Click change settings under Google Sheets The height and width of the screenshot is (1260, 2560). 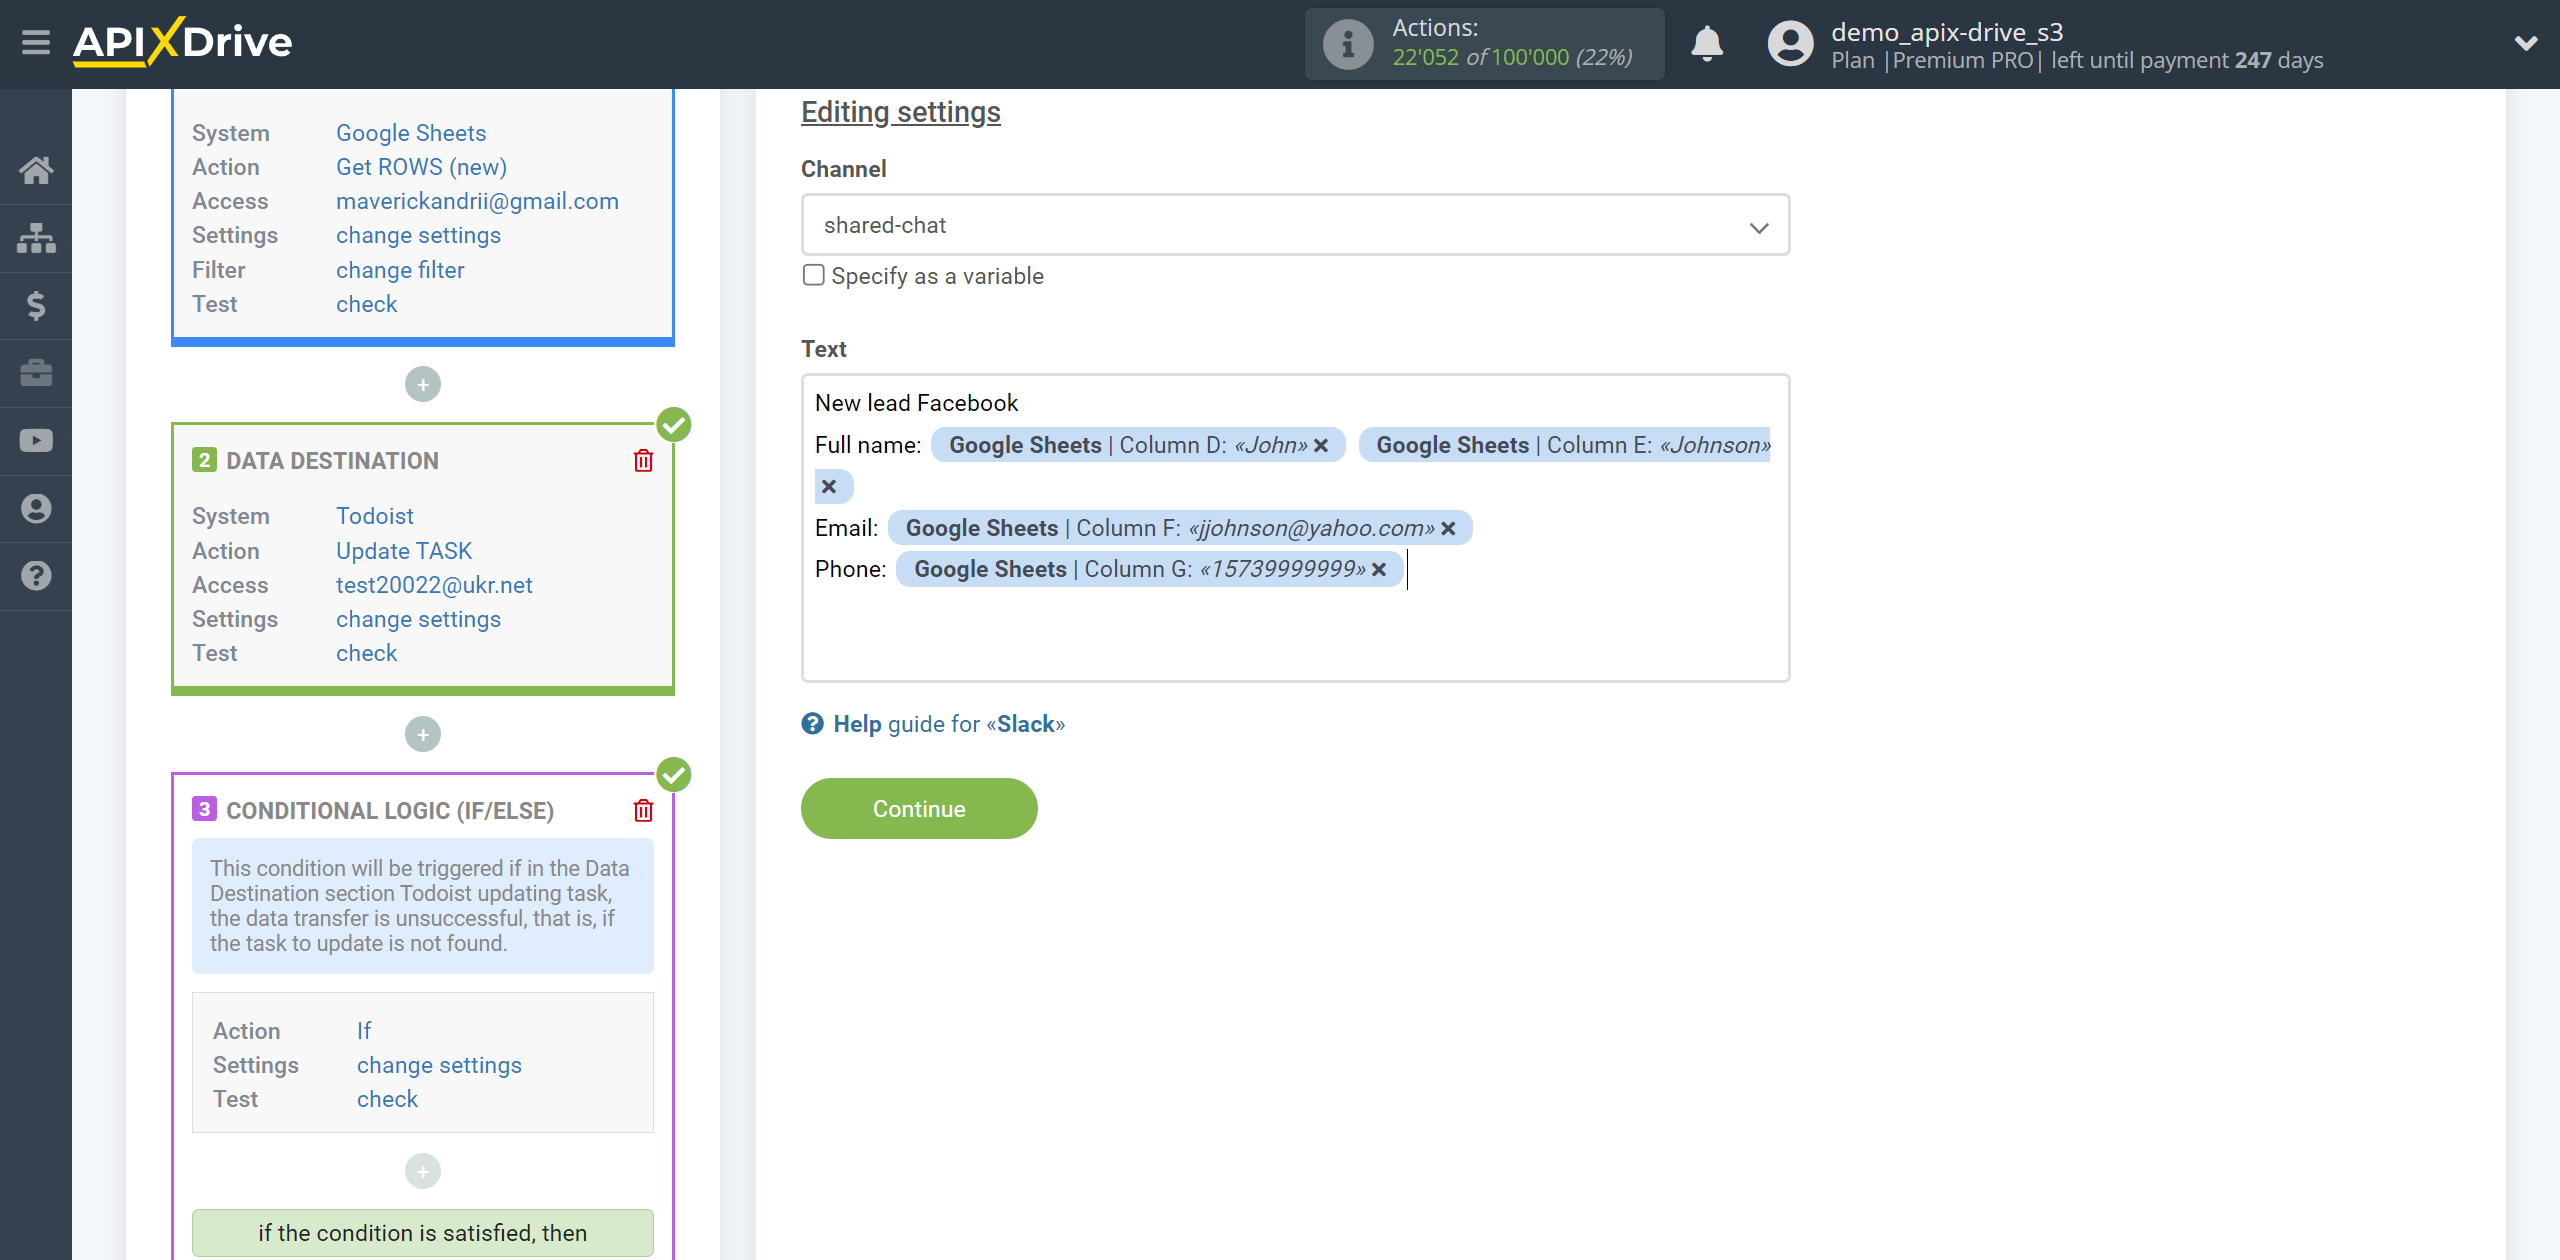(418, 235)
